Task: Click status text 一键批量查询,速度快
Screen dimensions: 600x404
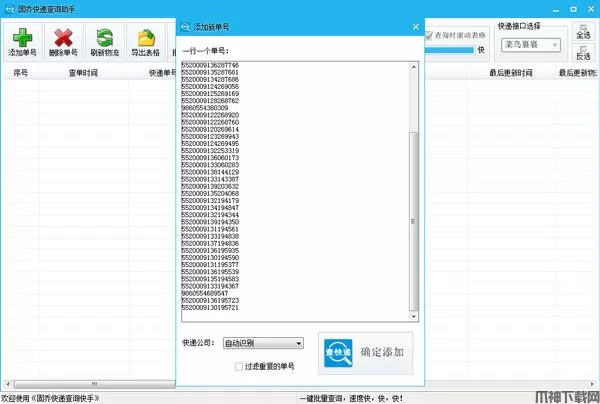Action: pyautogui.click(x=351, y=399)
